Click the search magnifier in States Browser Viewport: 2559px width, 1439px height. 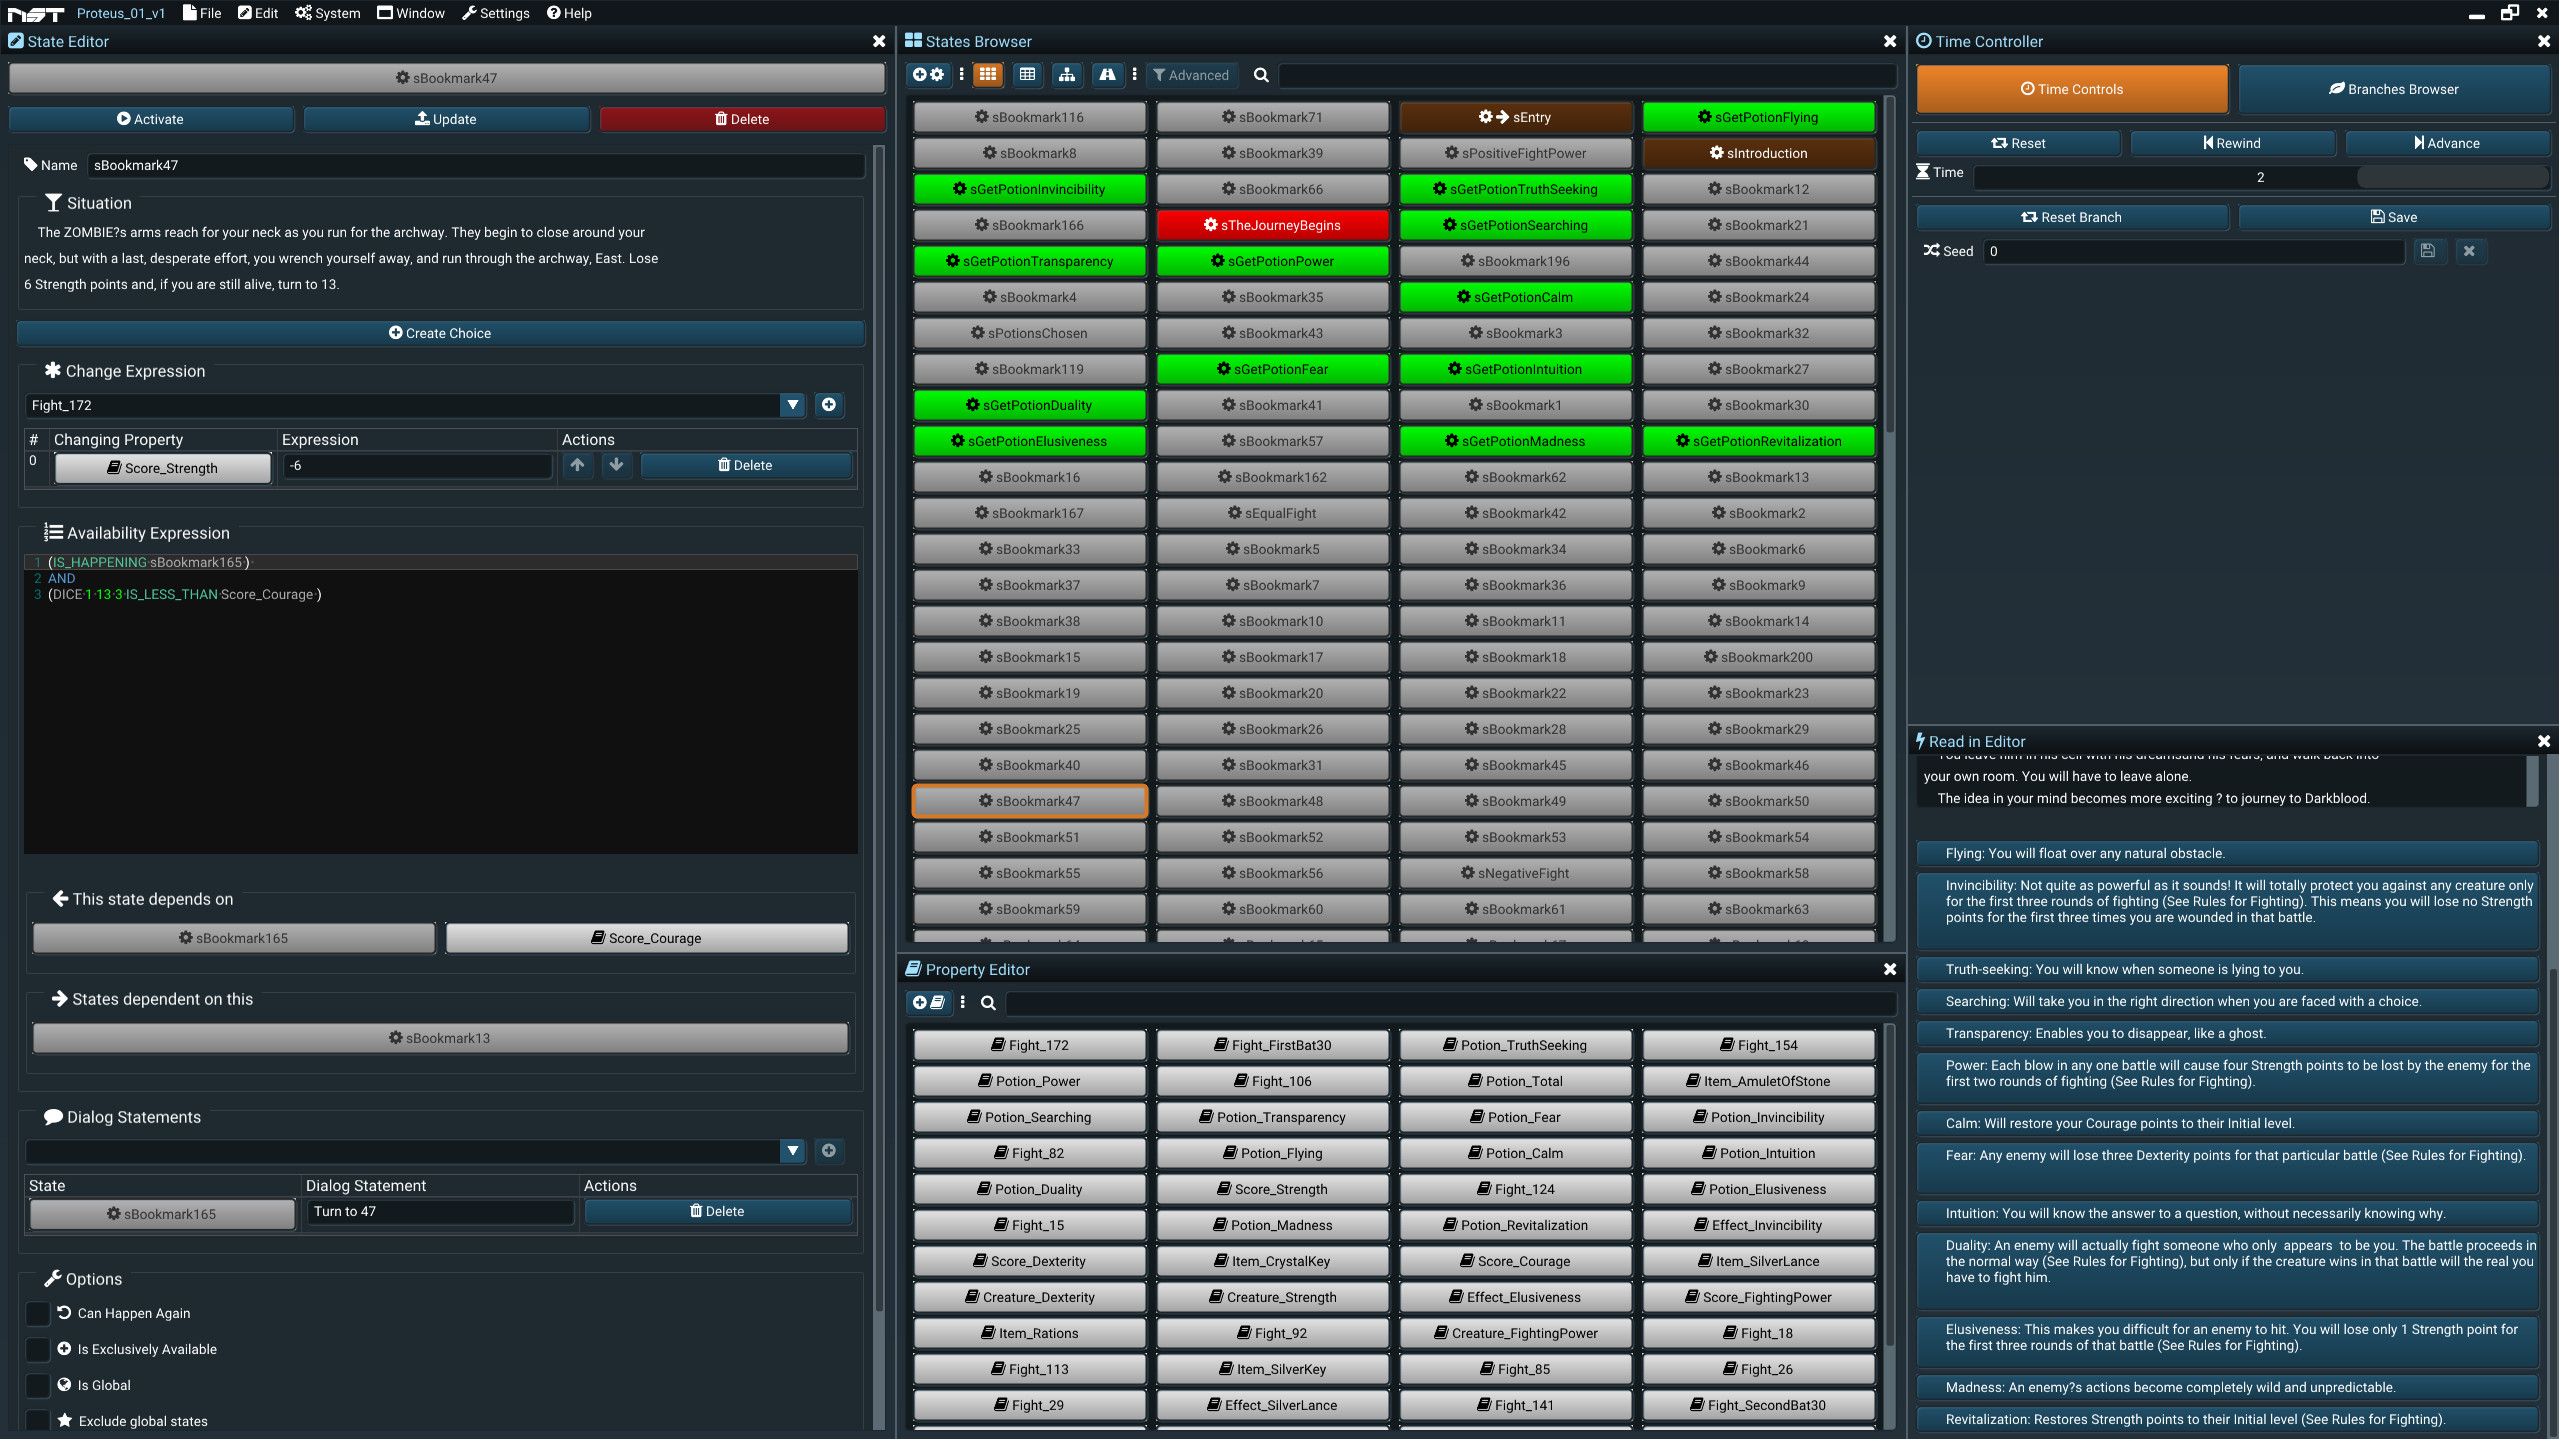coord(1260,75)
